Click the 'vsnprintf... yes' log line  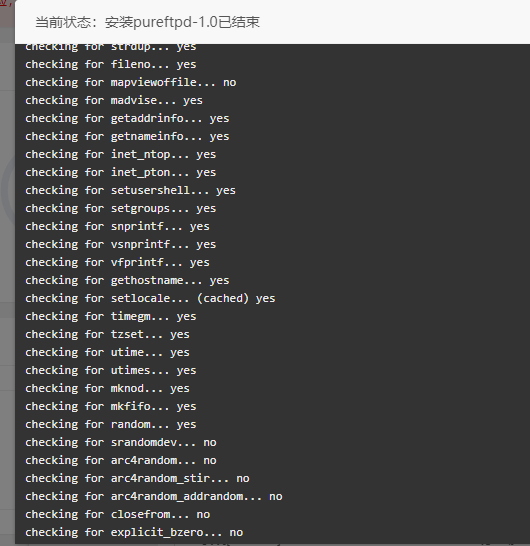pos(120,244)
